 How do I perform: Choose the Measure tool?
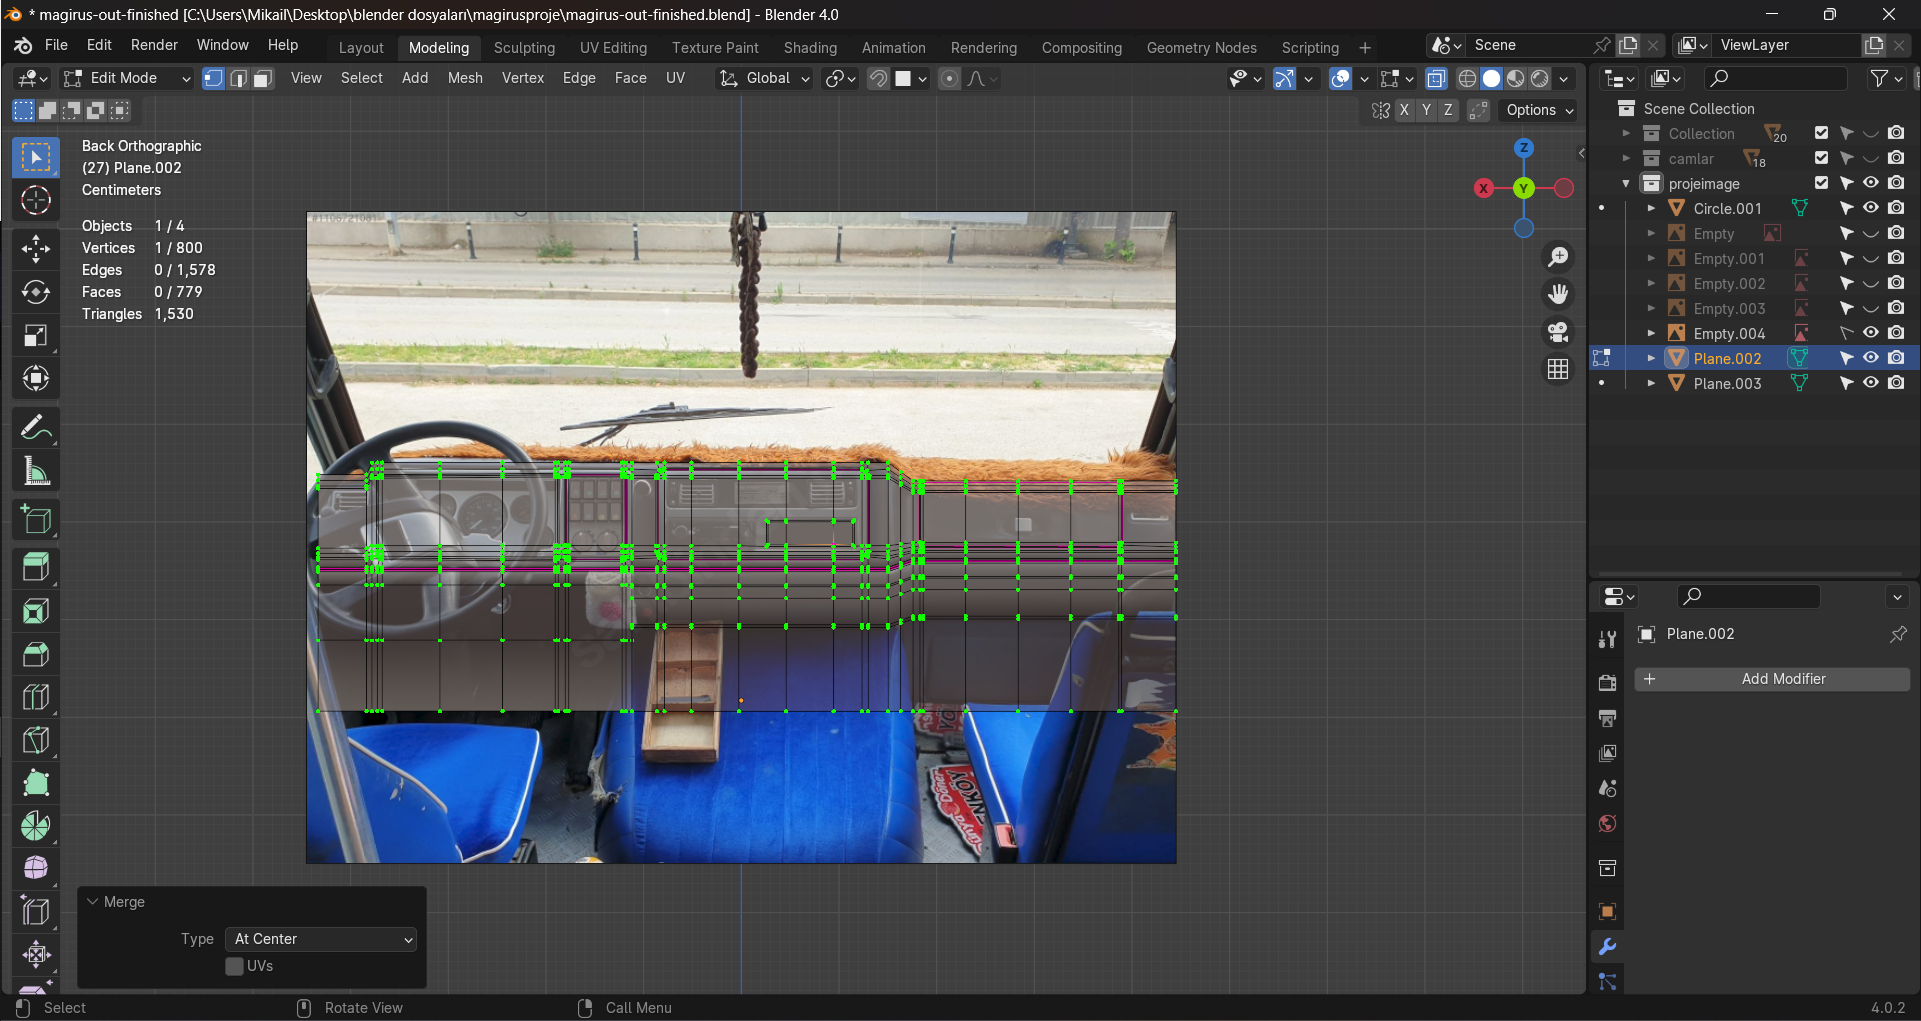36,472
